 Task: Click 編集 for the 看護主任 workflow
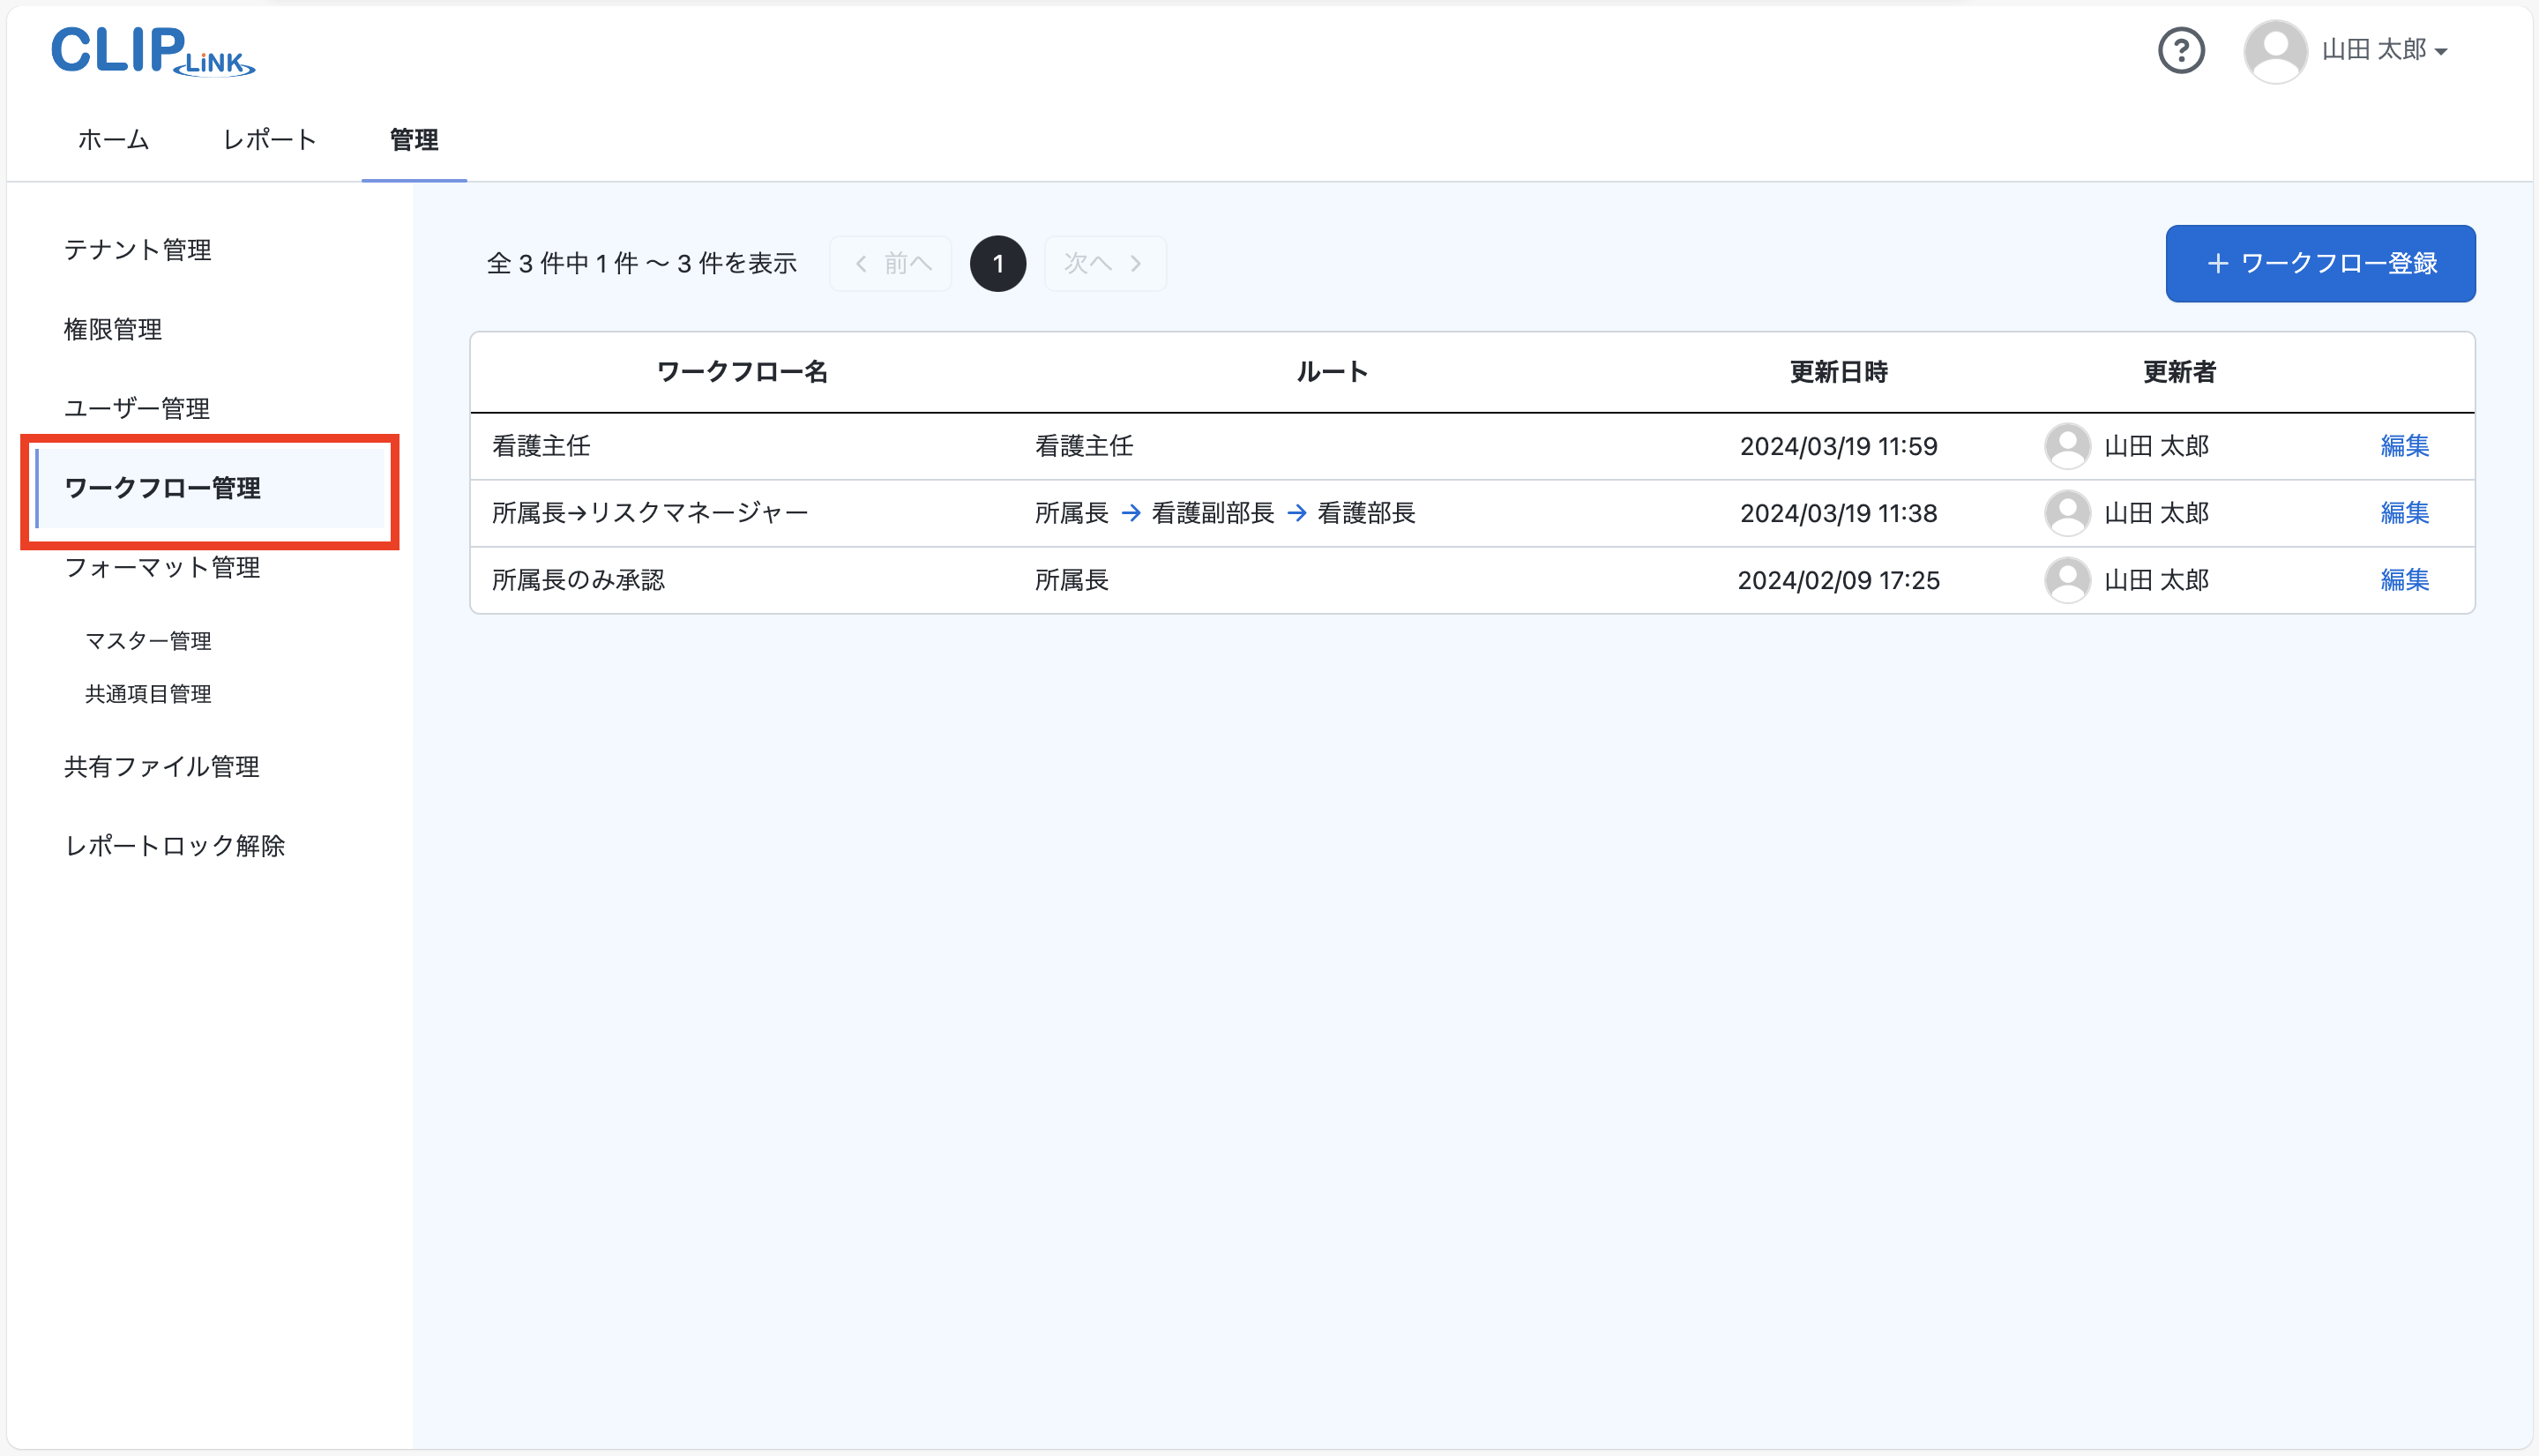2404,446
